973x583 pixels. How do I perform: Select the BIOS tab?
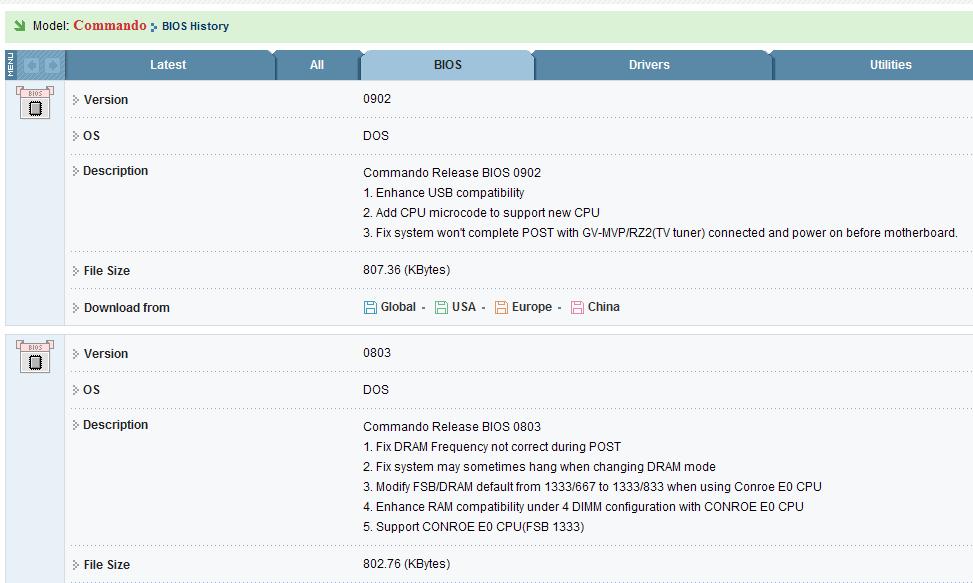tap(447, 65)
